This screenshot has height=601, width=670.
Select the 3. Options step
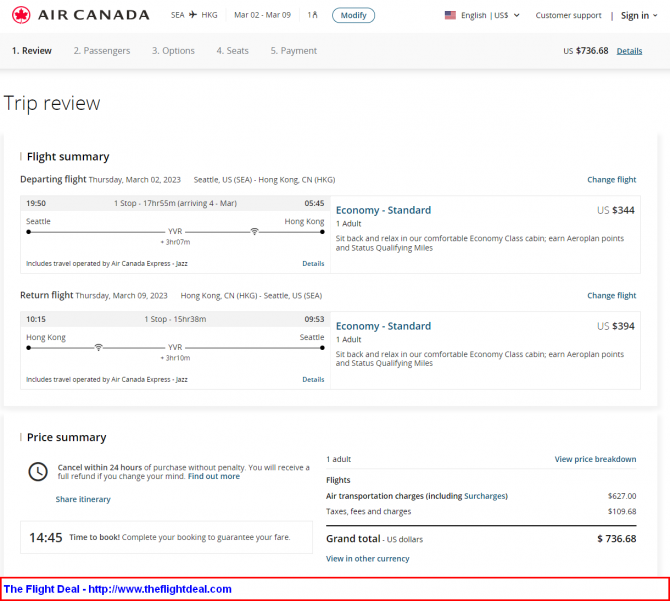click(173, 51)
